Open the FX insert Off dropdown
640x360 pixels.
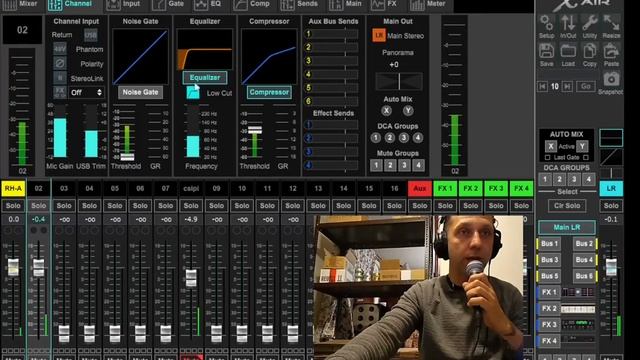click(x=86, y=93)
